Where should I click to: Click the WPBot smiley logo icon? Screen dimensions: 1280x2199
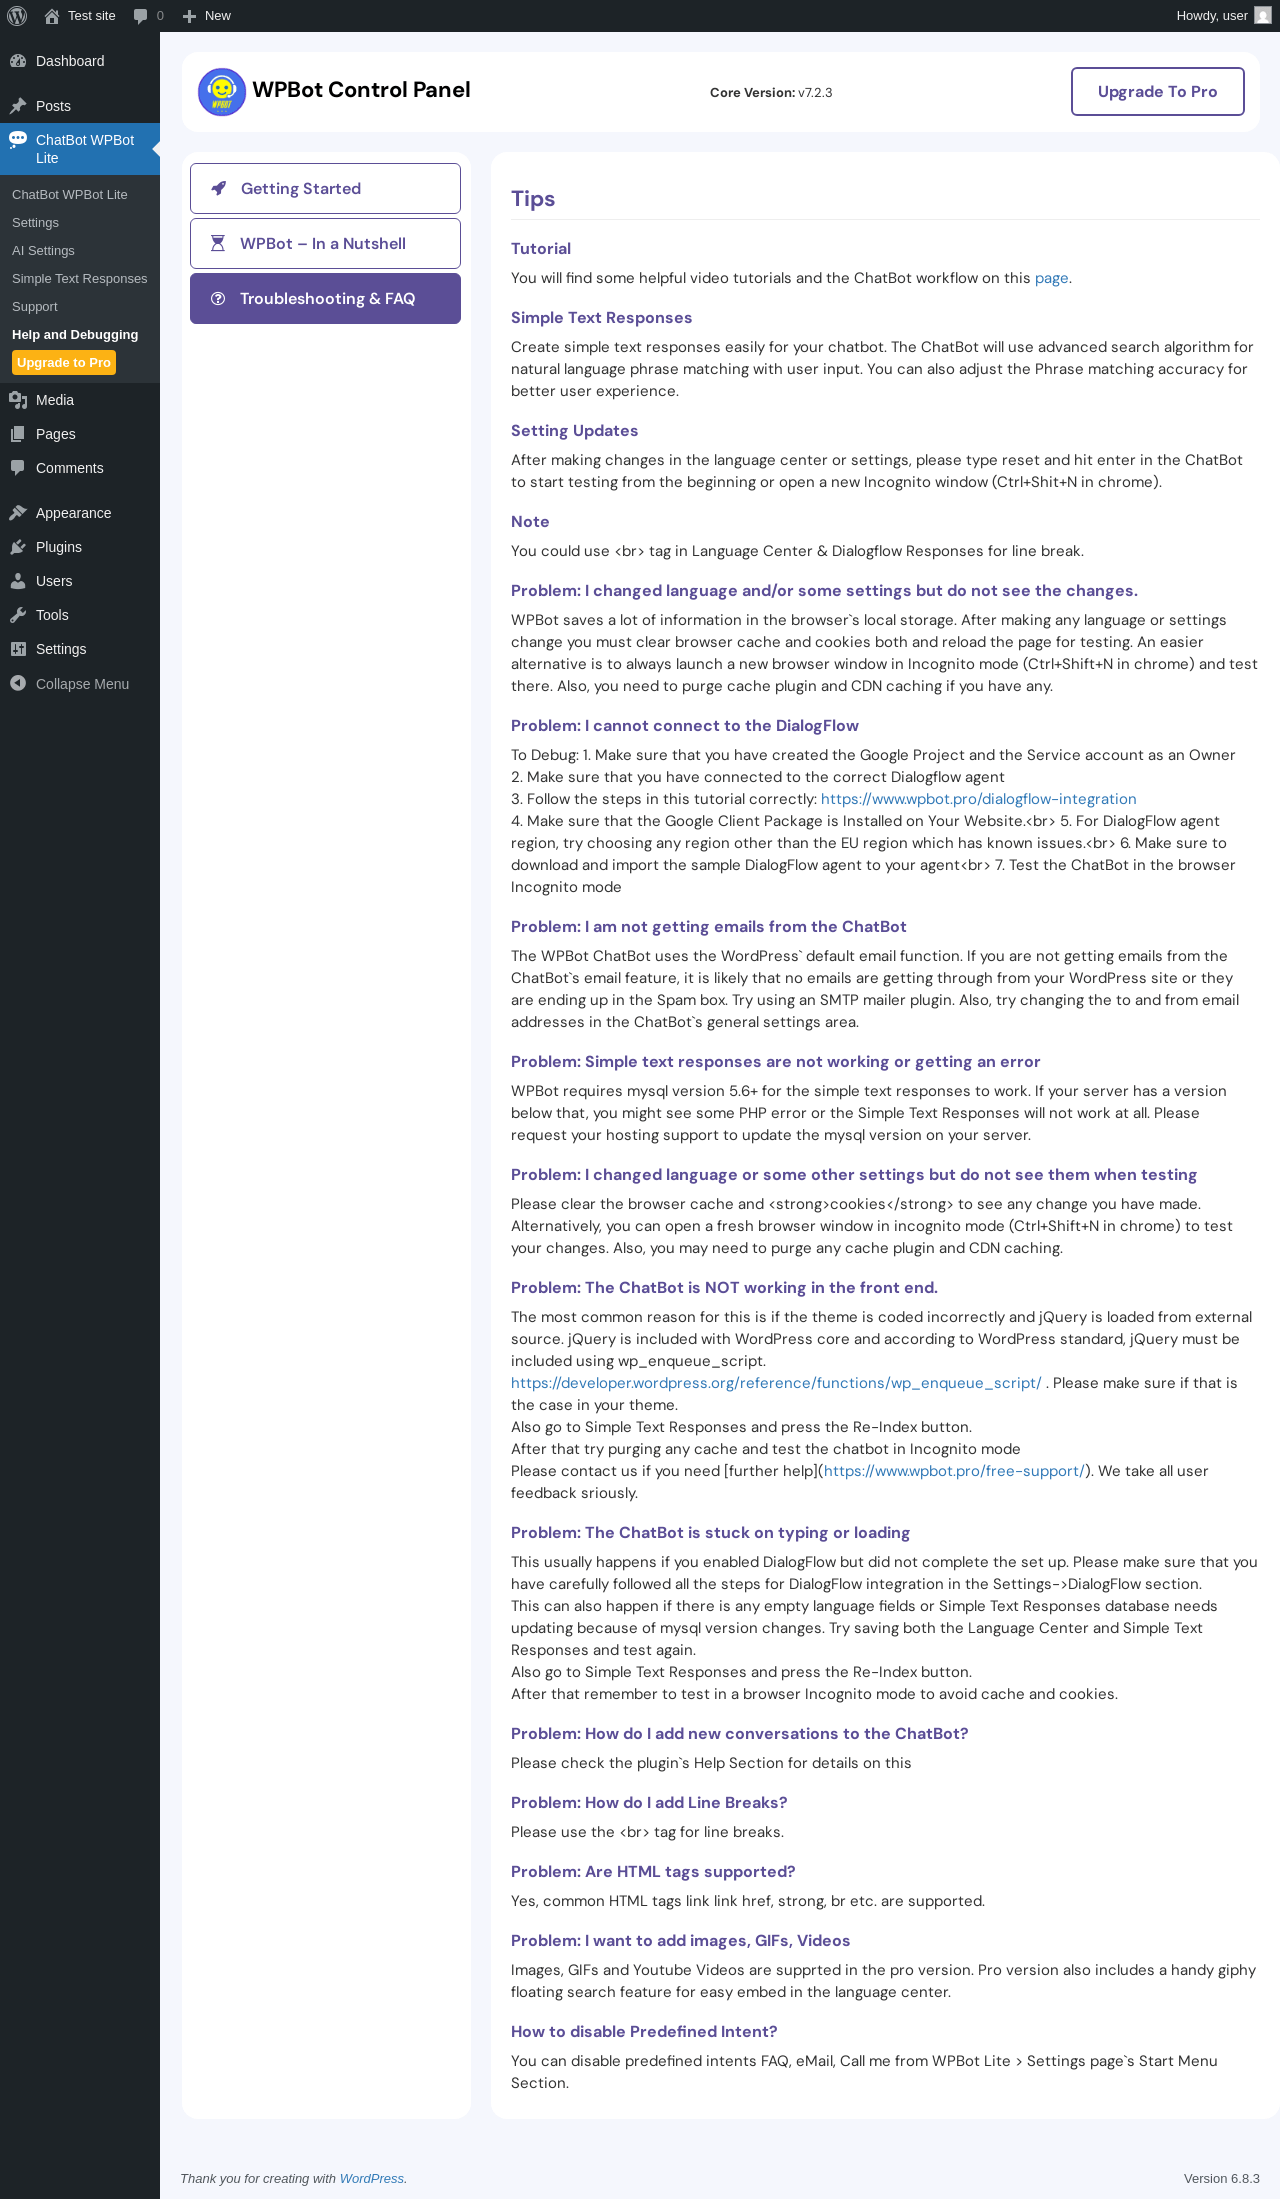222,92
